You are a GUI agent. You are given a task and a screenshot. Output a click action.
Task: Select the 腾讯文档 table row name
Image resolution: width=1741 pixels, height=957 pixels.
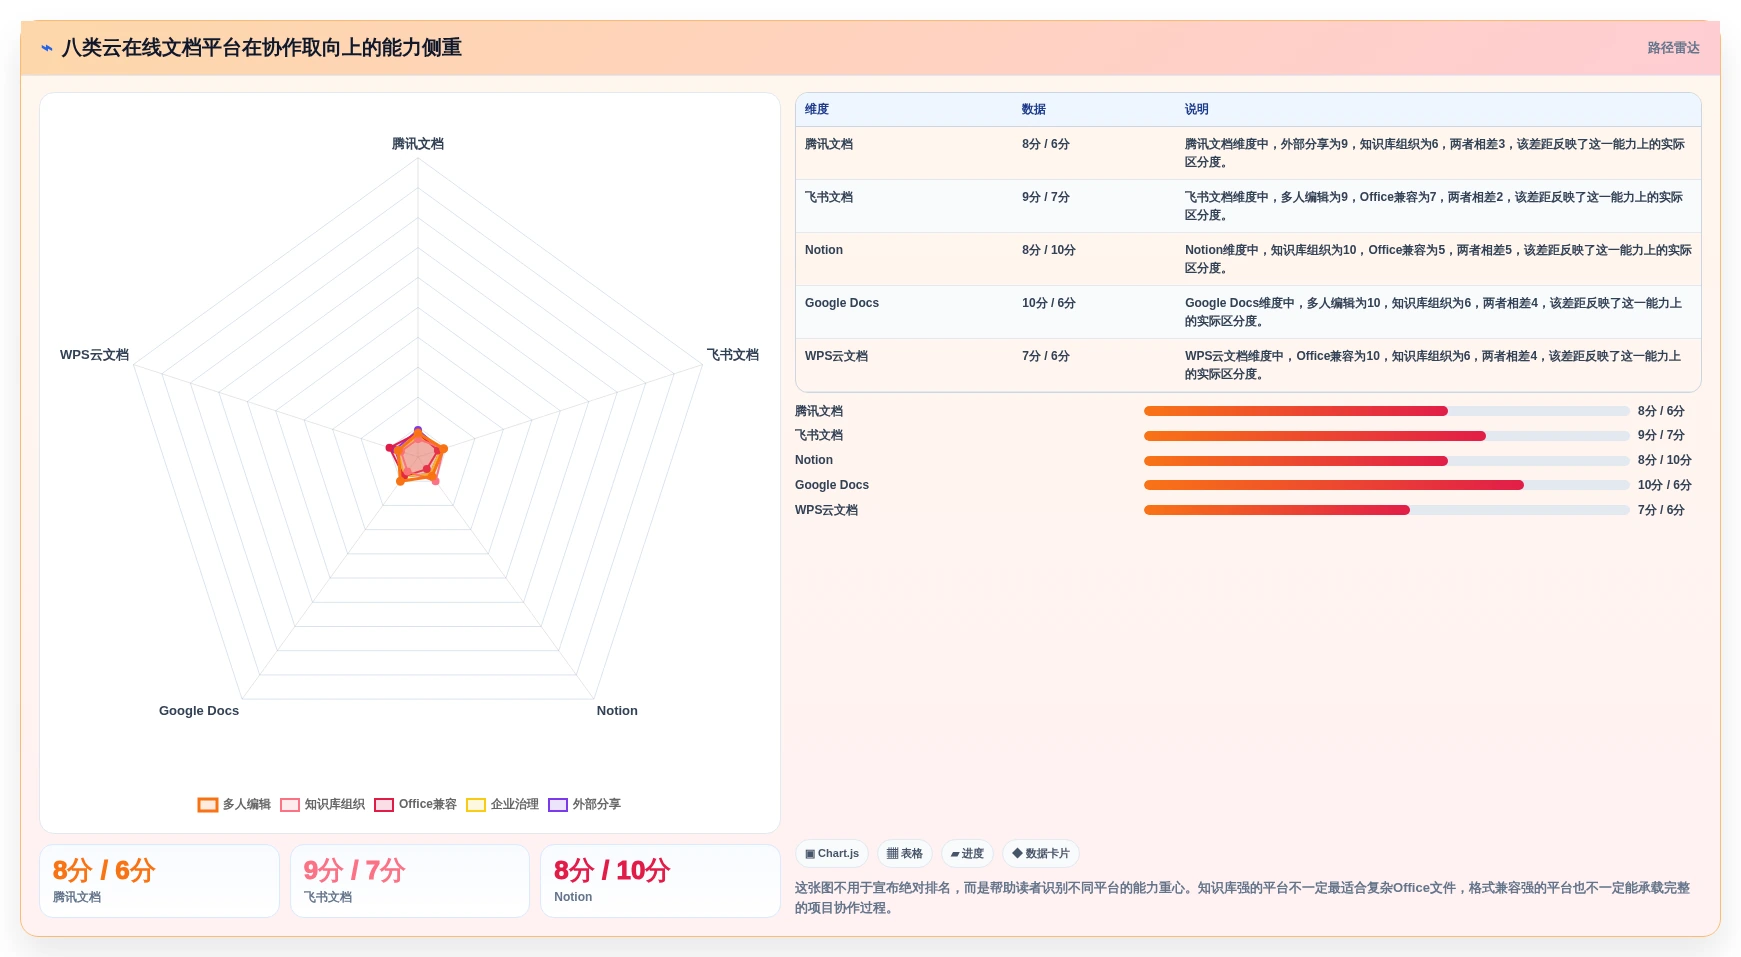click(x=829, y=145)
